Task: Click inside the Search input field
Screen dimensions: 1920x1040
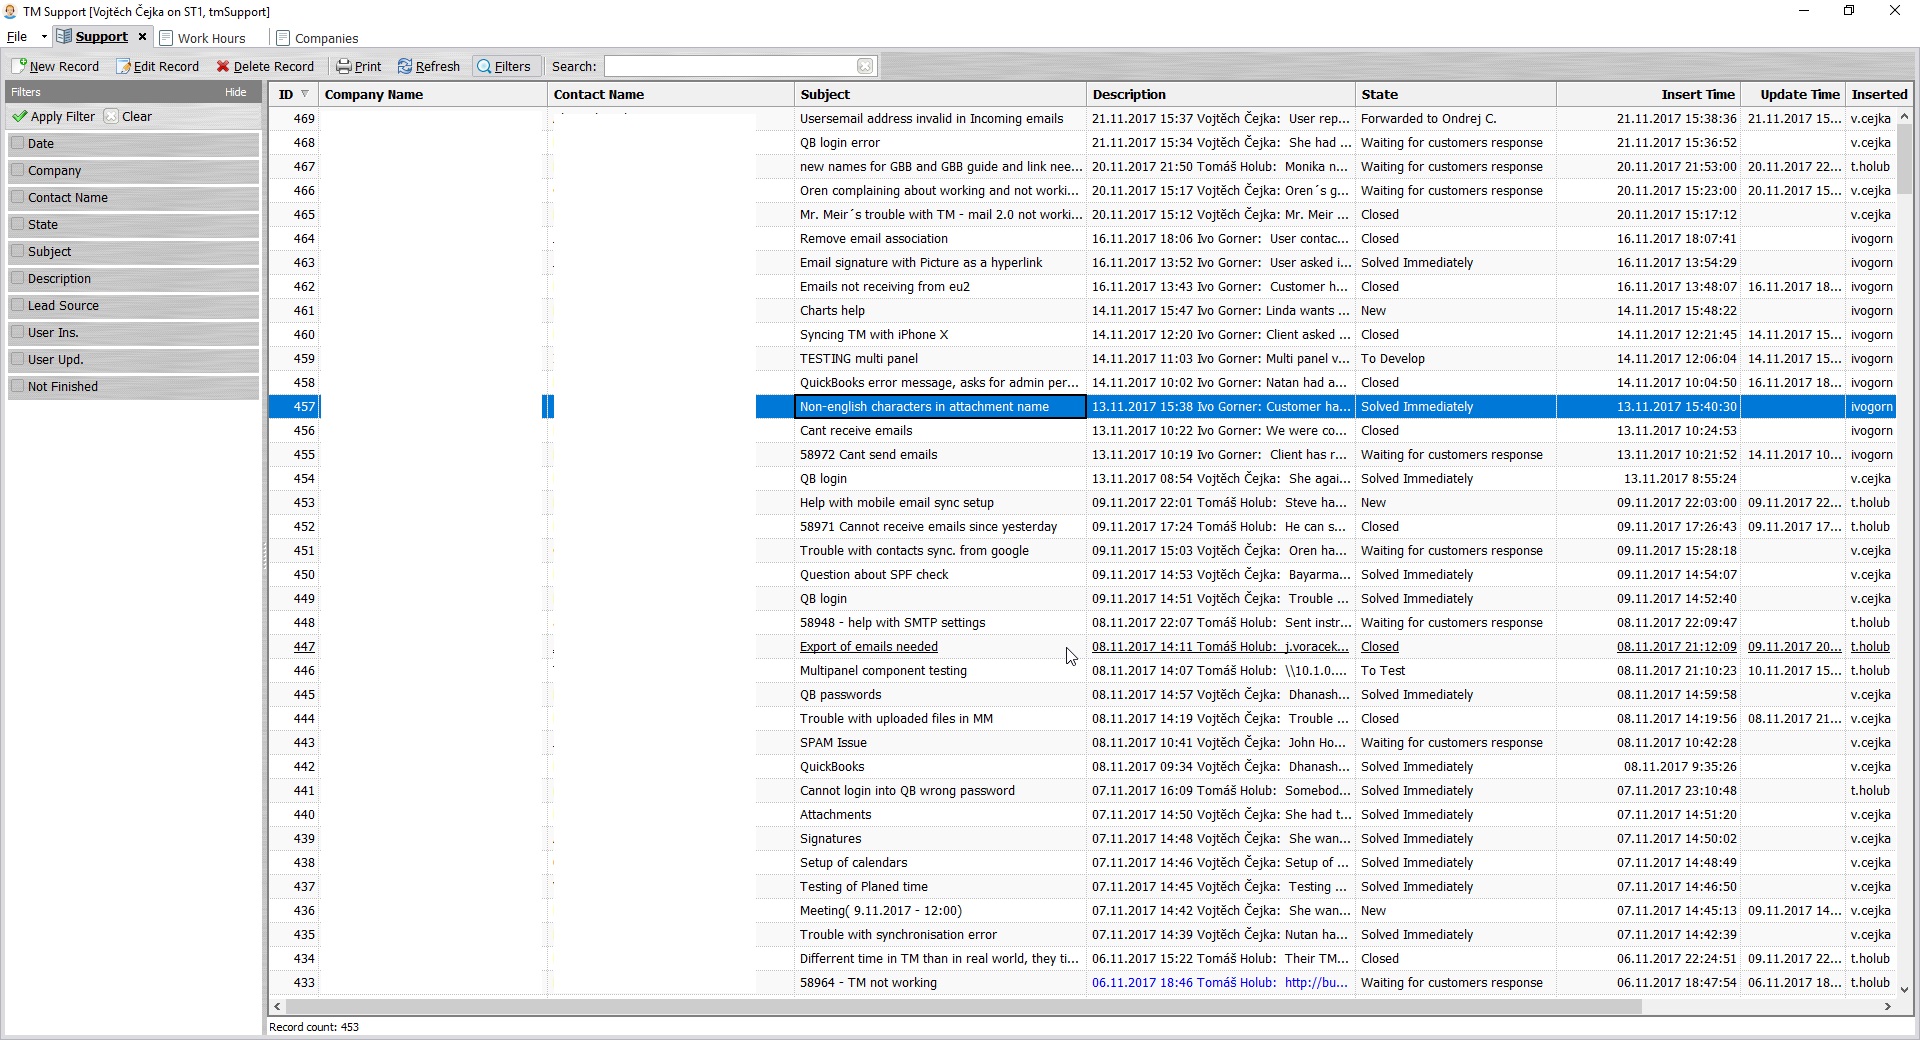Action: click(730, 66)
